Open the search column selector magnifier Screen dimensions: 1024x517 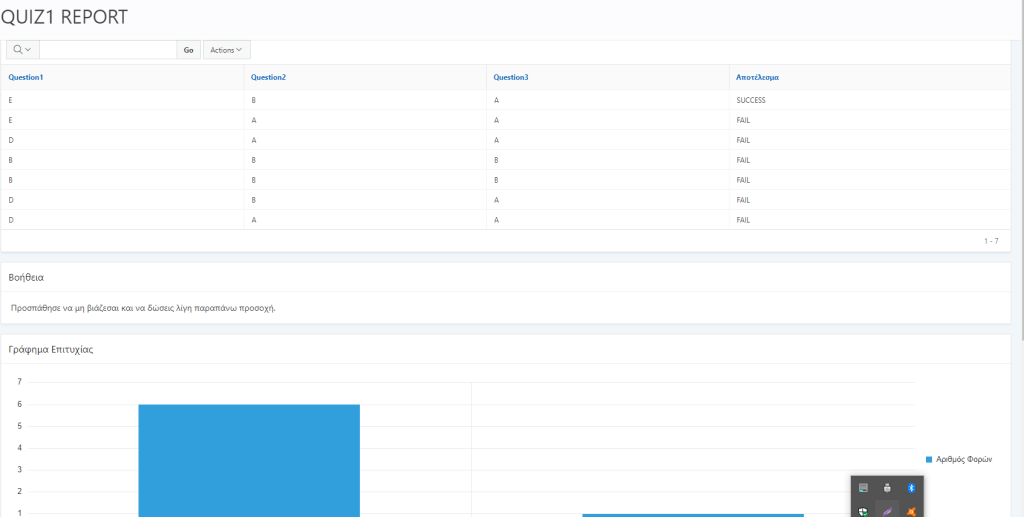(x=22, y=49)
